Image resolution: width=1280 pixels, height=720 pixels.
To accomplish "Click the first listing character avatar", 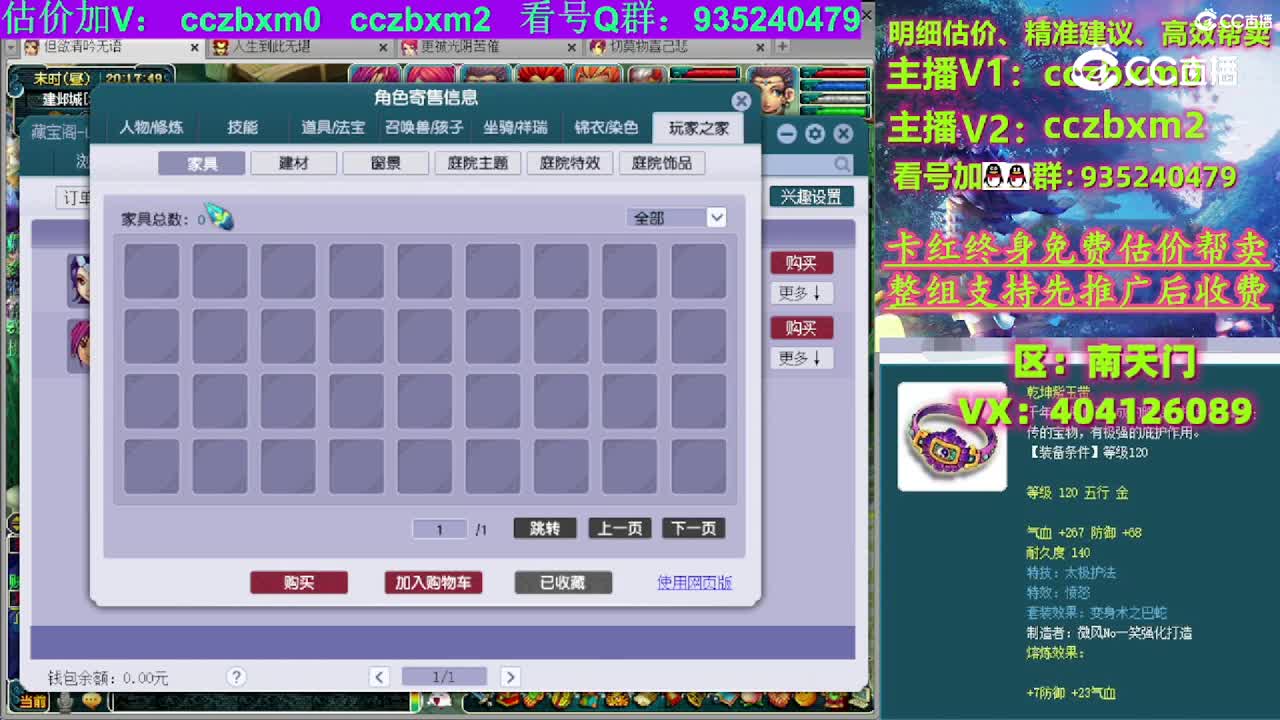I will pos(78,280).
